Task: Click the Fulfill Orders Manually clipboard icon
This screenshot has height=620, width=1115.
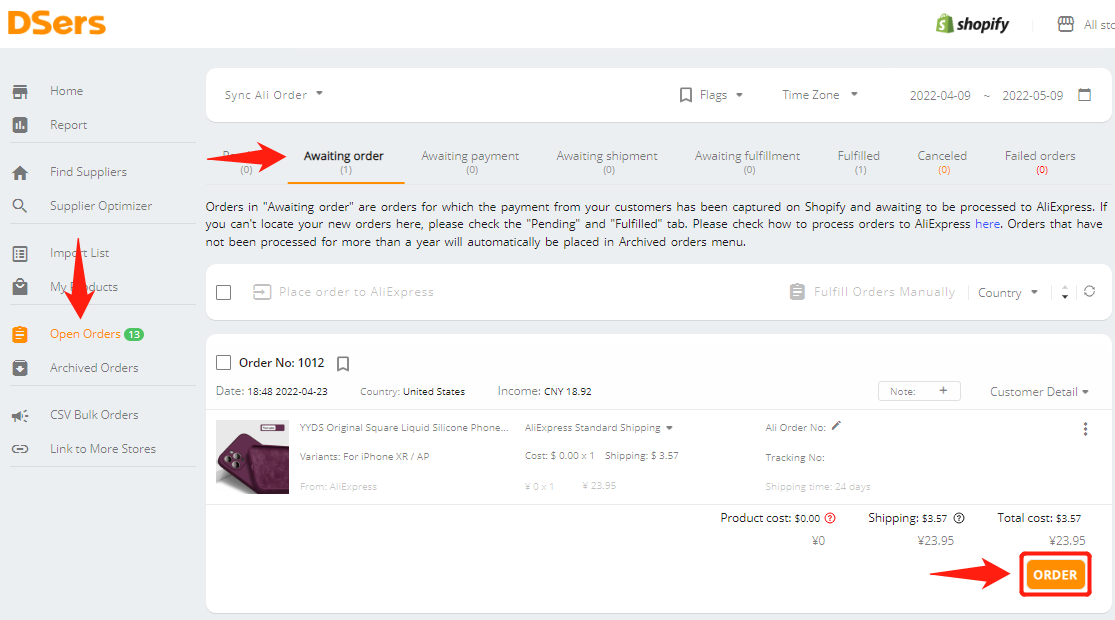Action: pyautogui.click(x=797, y=292)
